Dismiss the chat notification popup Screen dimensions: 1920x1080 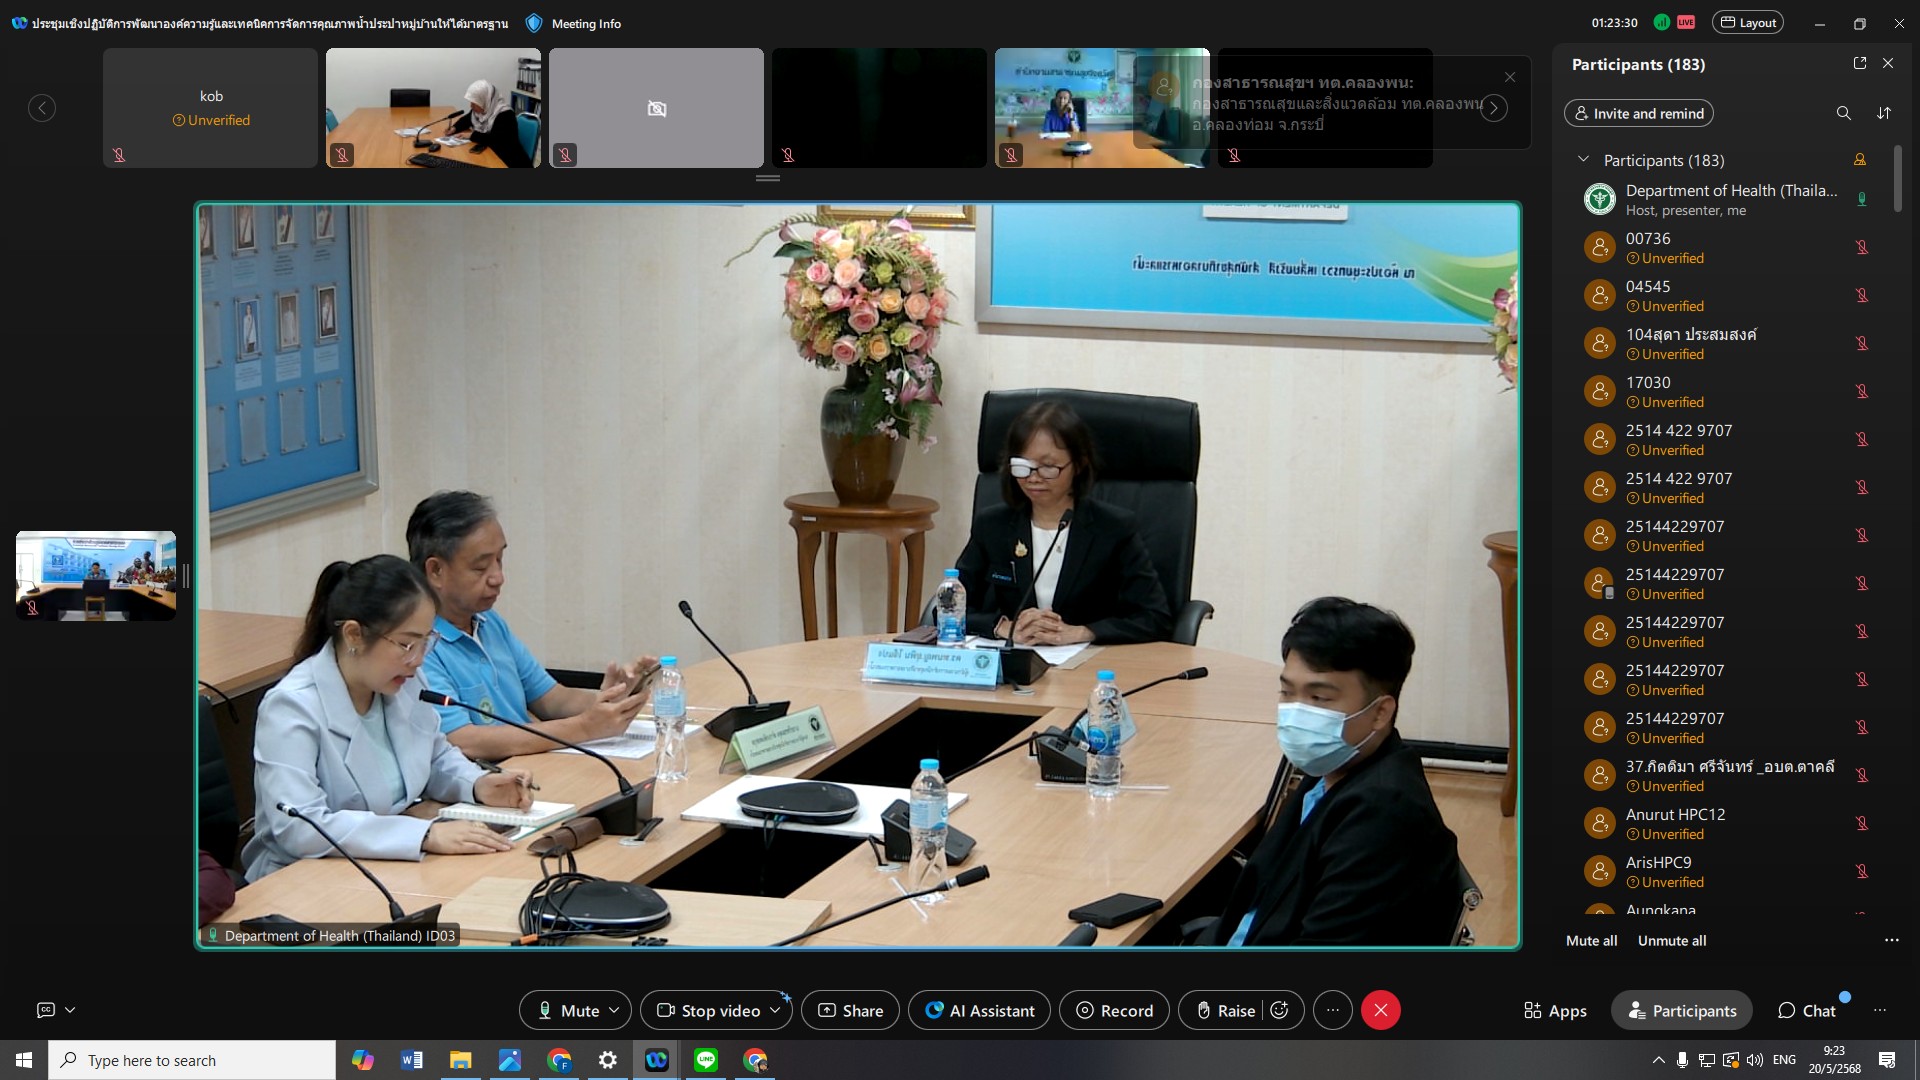(1510, 77)
